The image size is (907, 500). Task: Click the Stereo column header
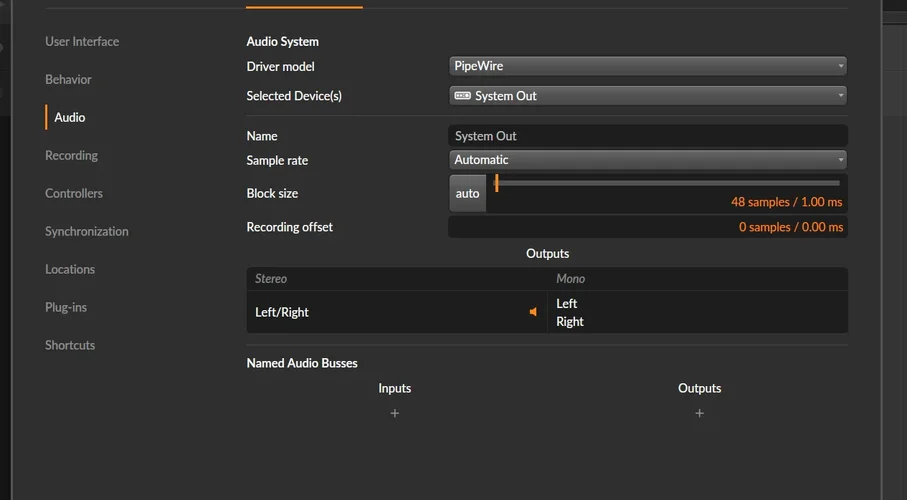click(x=271, y=278)
